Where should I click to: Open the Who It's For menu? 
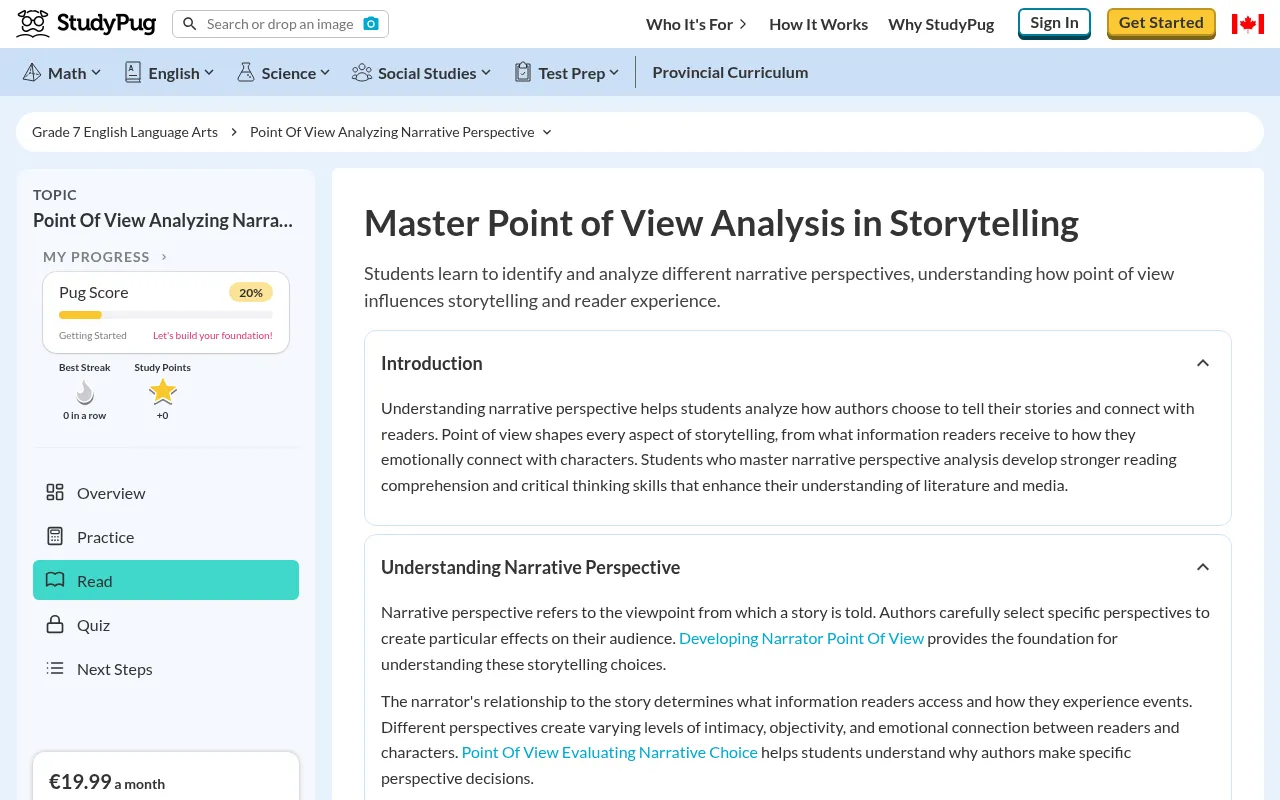tap(697, 24)
